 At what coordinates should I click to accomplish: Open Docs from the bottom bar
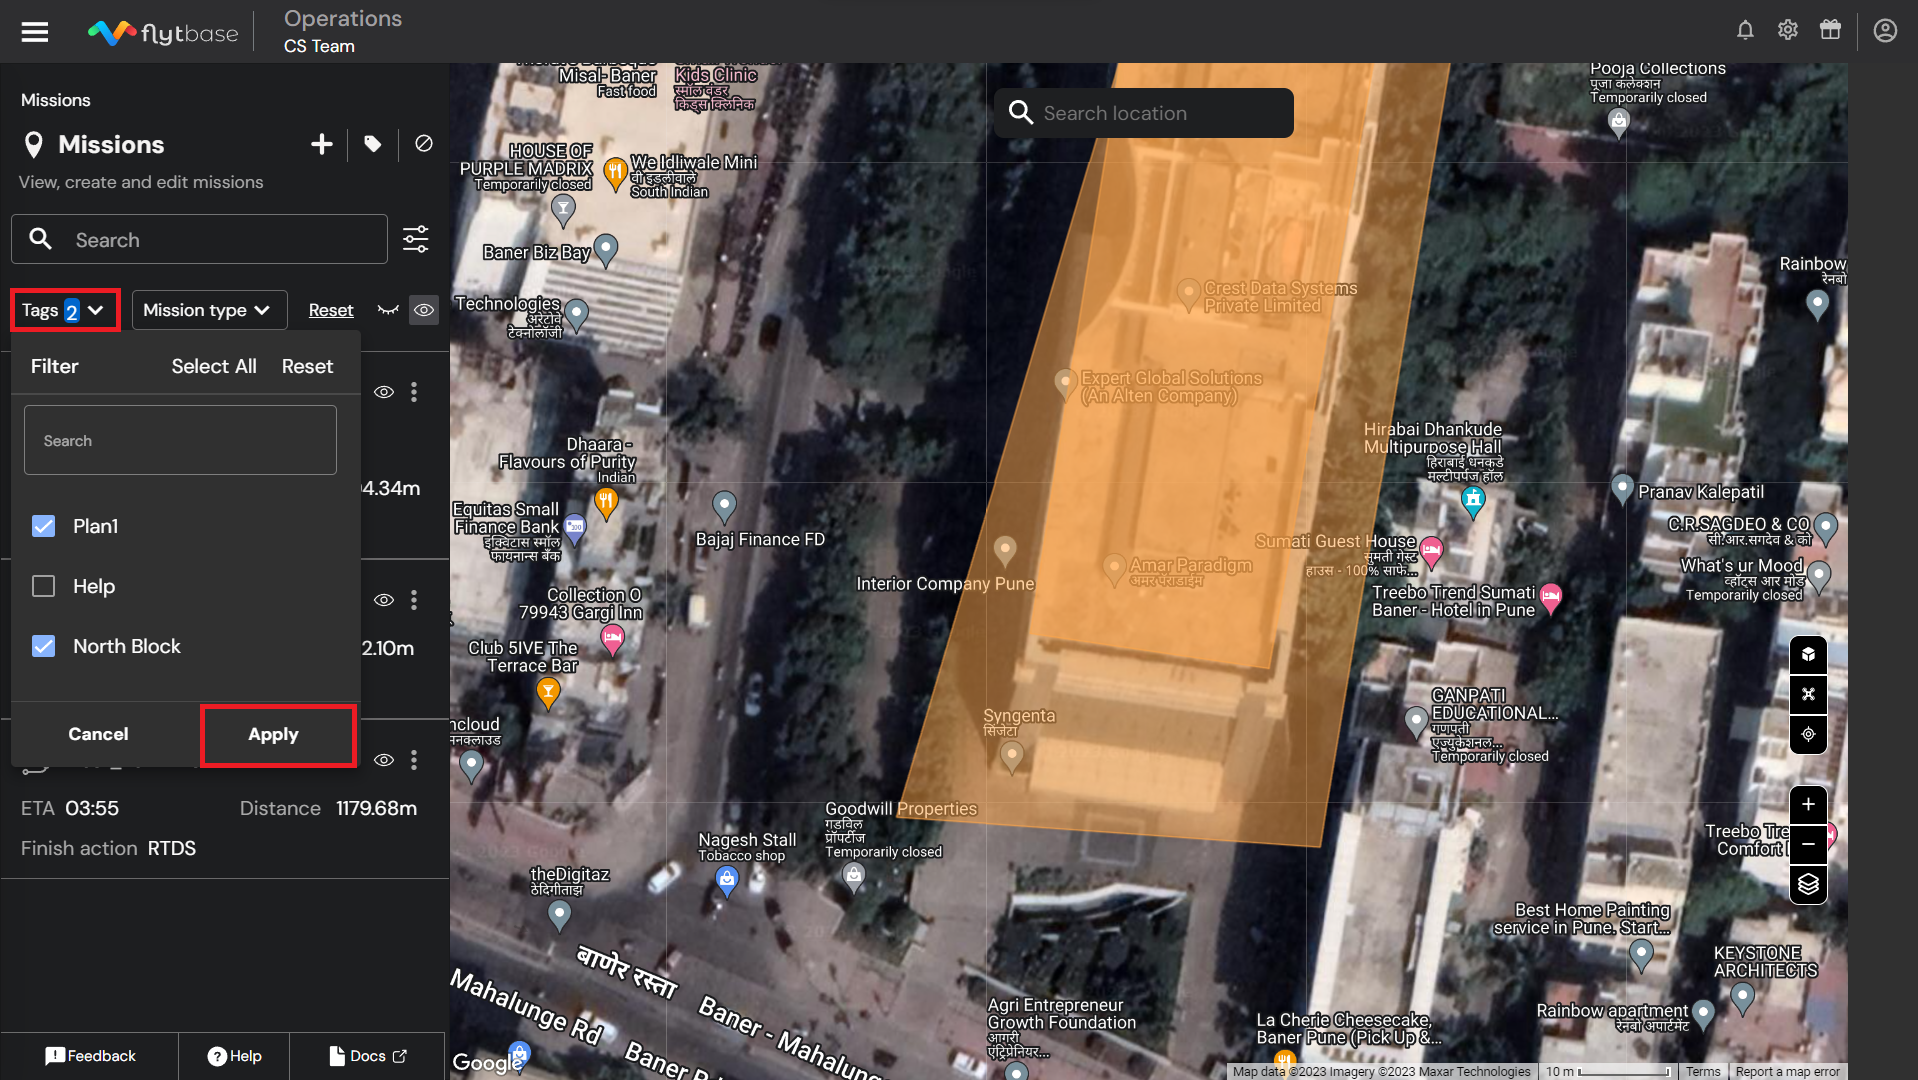pos(367,1056)
